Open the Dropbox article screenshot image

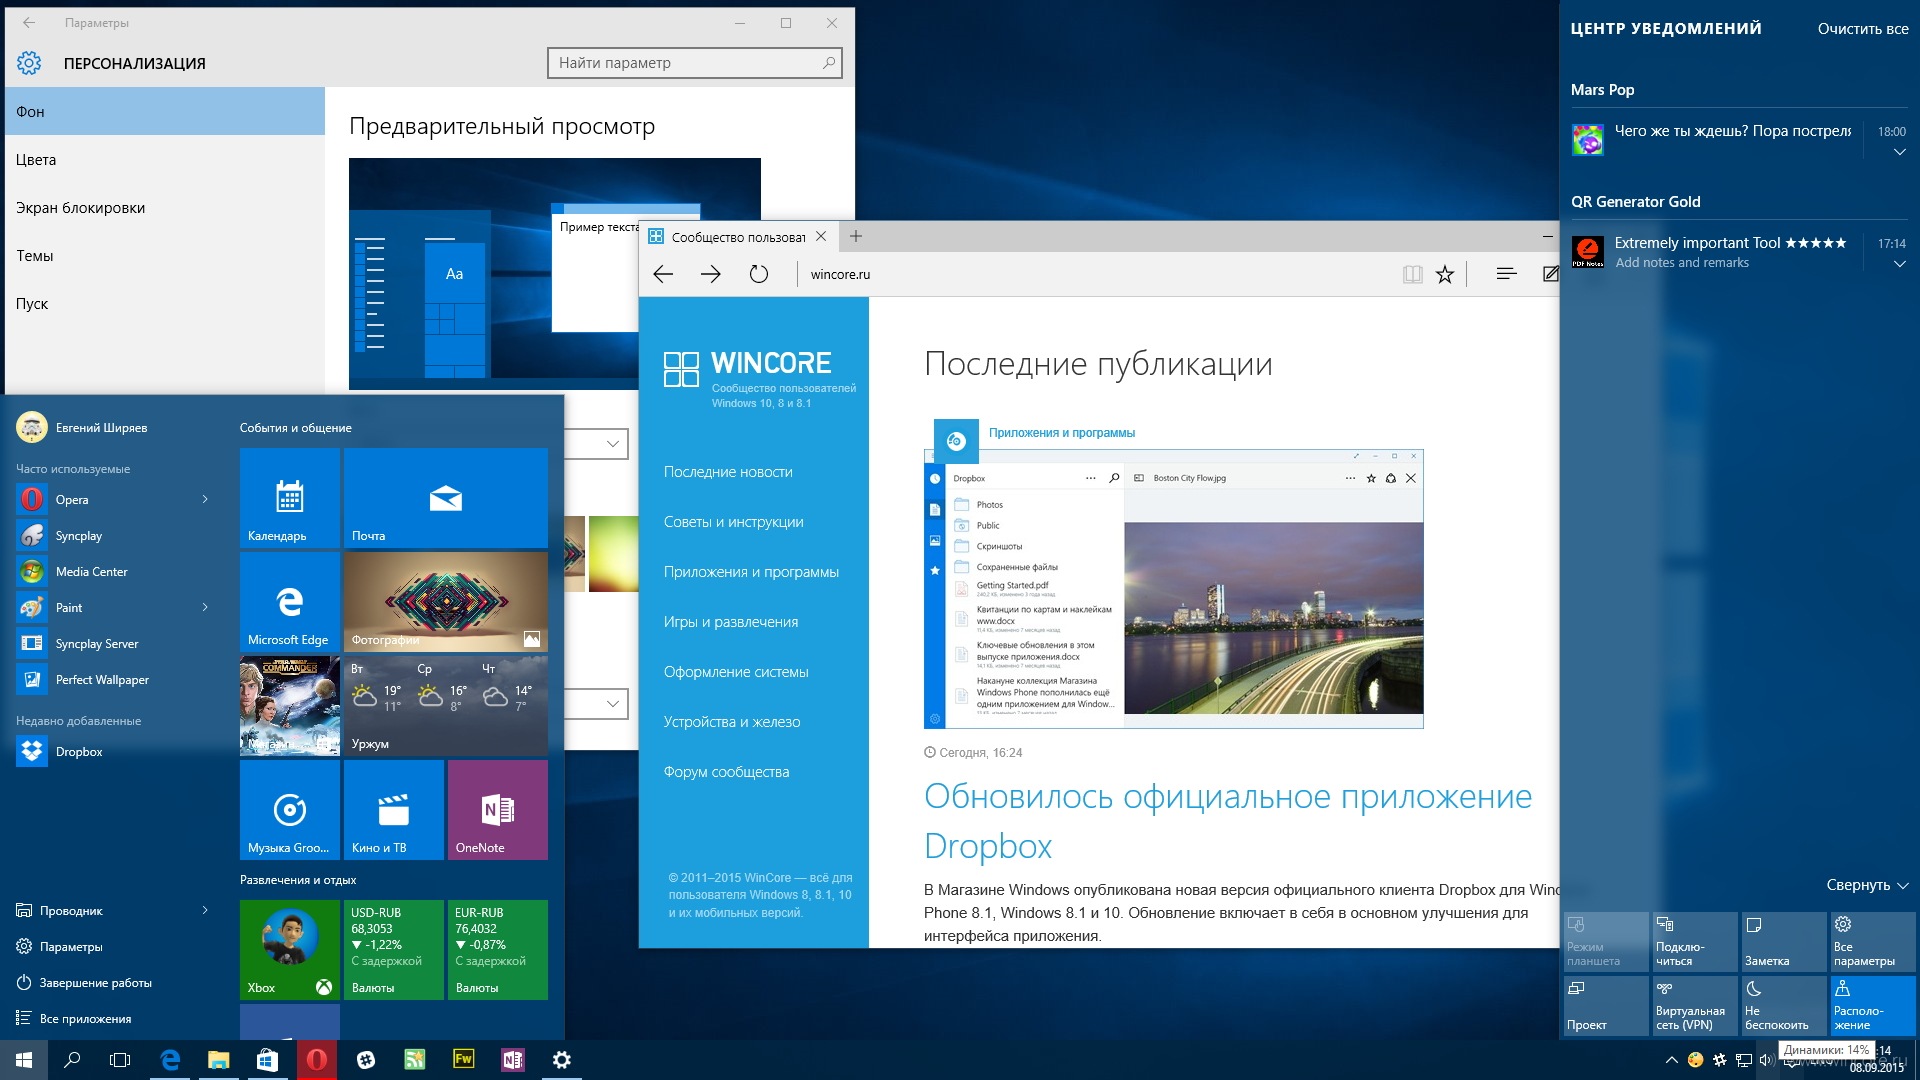[x=1174, y=589]
